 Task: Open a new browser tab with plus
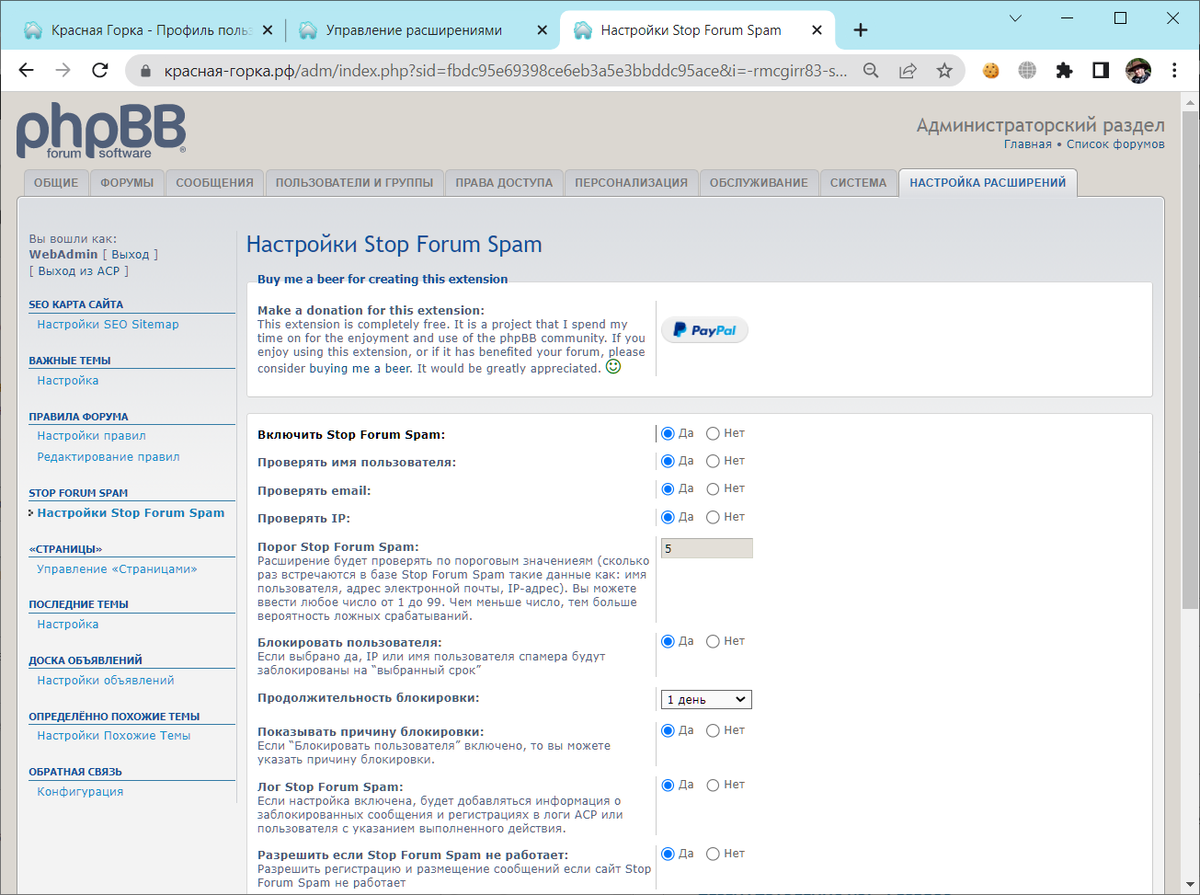(x=860, y=30)
